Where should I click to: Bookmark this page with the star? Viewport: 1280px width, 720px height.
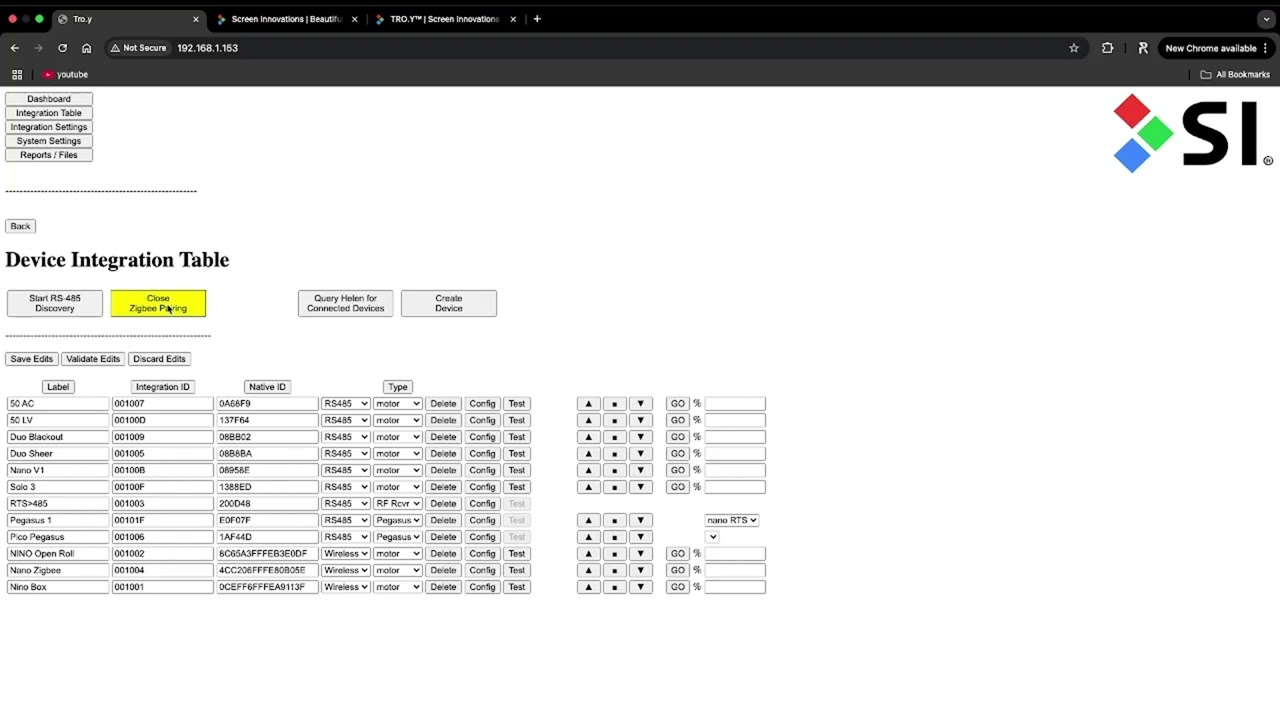1074,48
